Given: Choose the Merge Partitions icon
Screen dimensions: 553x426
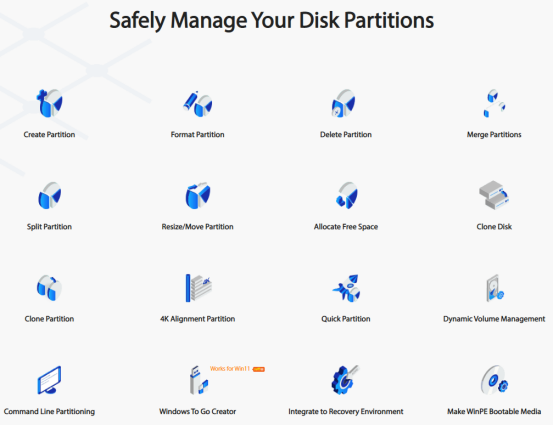Looking at the screenshot, I should [494, 103].
